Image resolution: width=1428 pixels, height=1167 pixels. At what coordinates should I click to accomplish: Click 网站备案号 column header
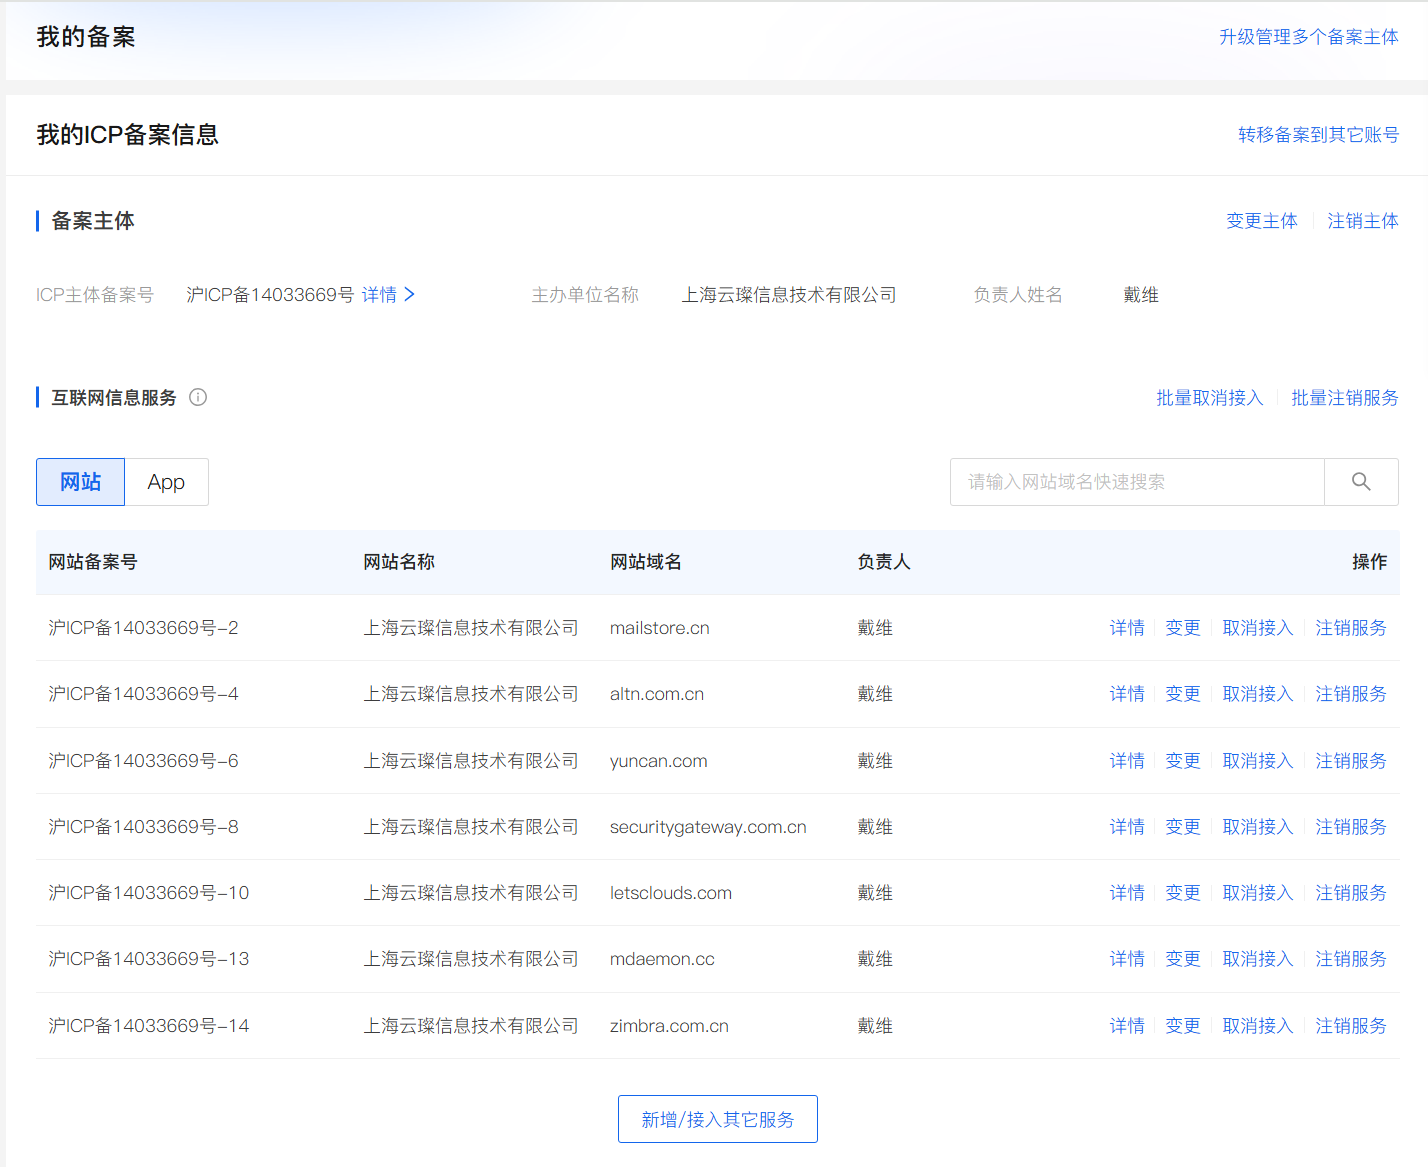click(93, 562)
